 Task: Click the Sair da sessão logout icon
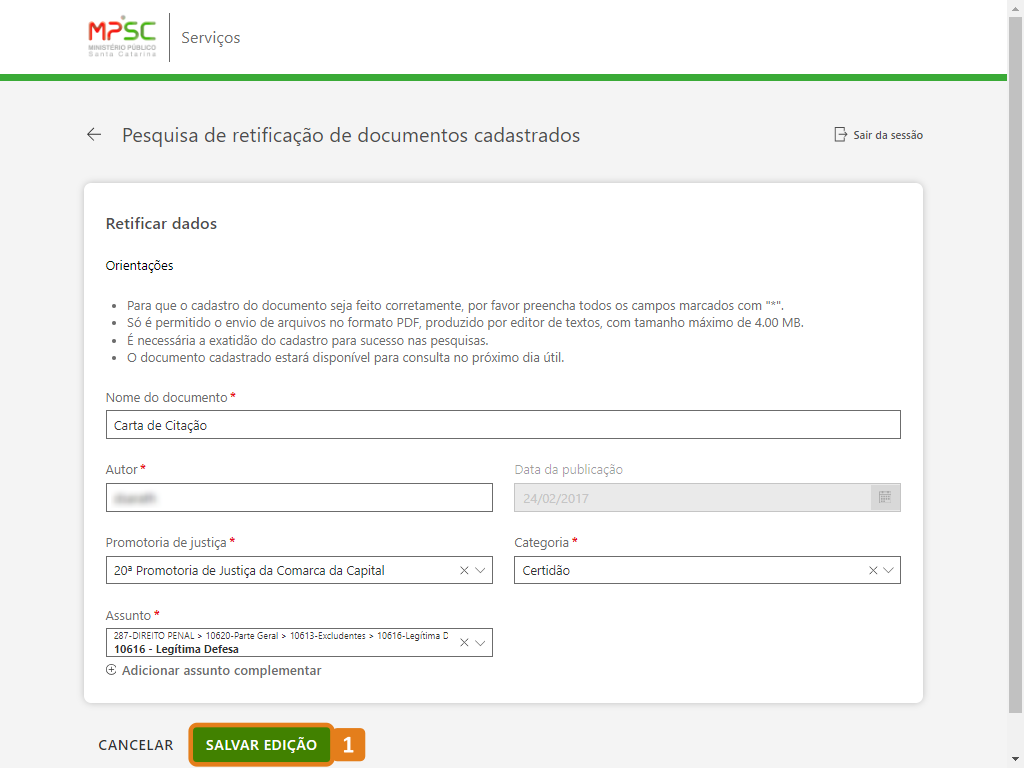coord(840,135)
